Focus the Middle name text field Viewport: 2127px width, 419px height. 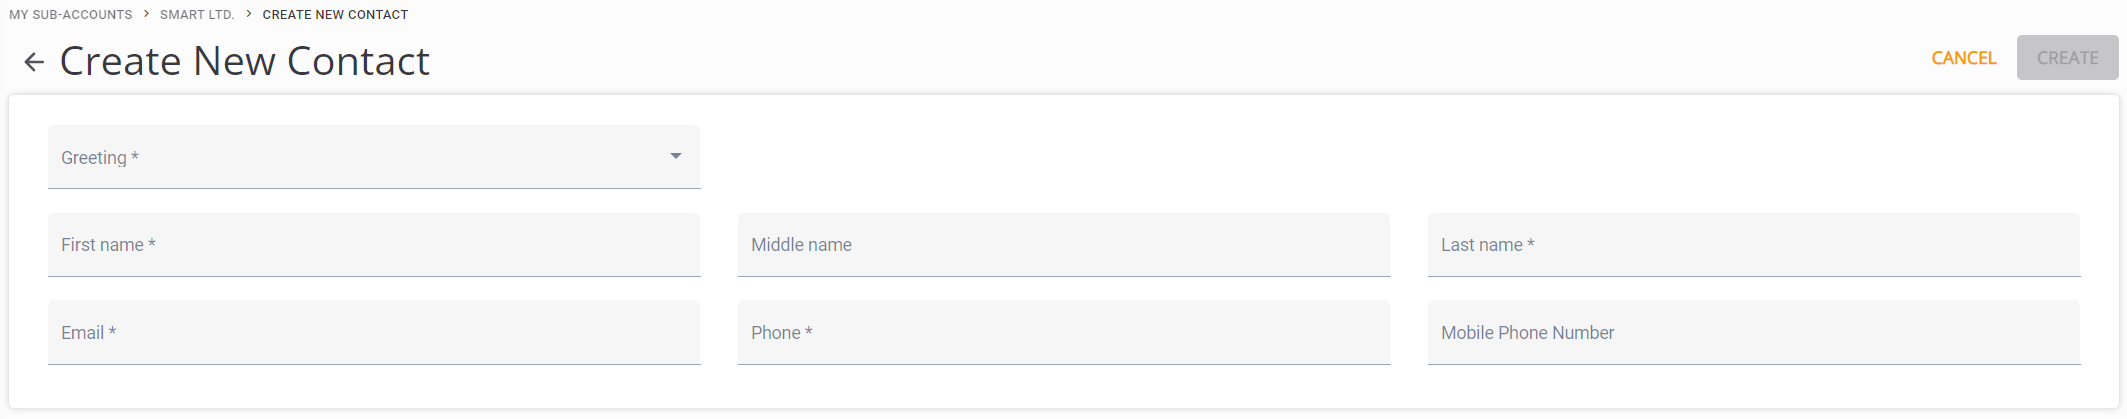pos(1063,245)
